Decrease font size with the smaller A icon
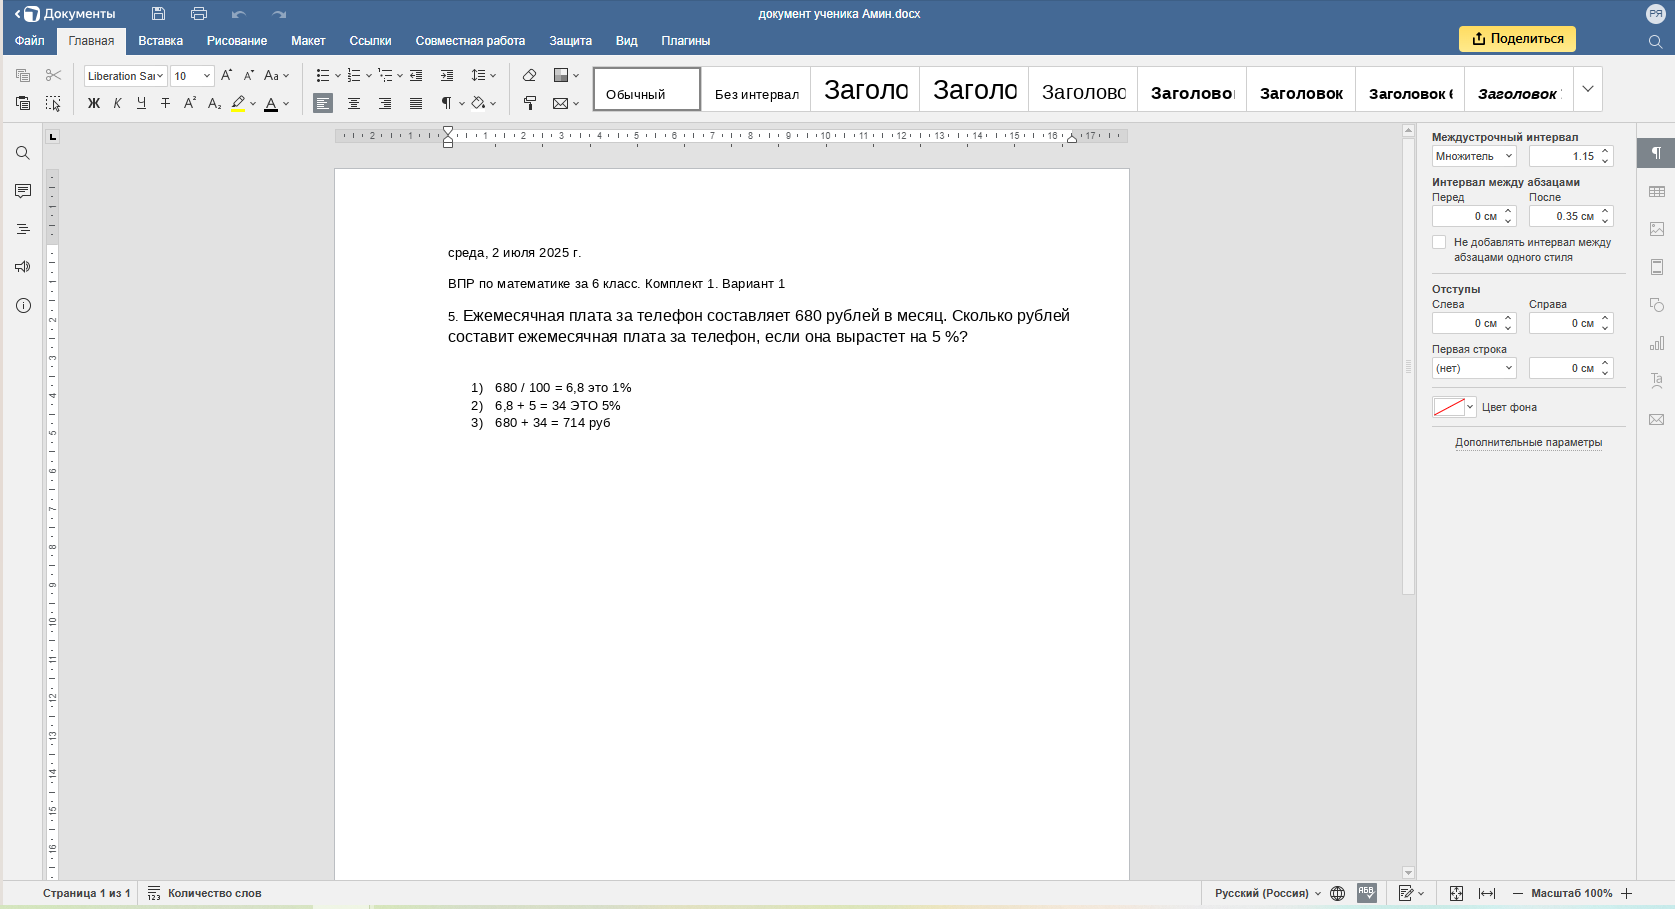1675x909 pixels. pyautogui.click(x=249, y=76)
